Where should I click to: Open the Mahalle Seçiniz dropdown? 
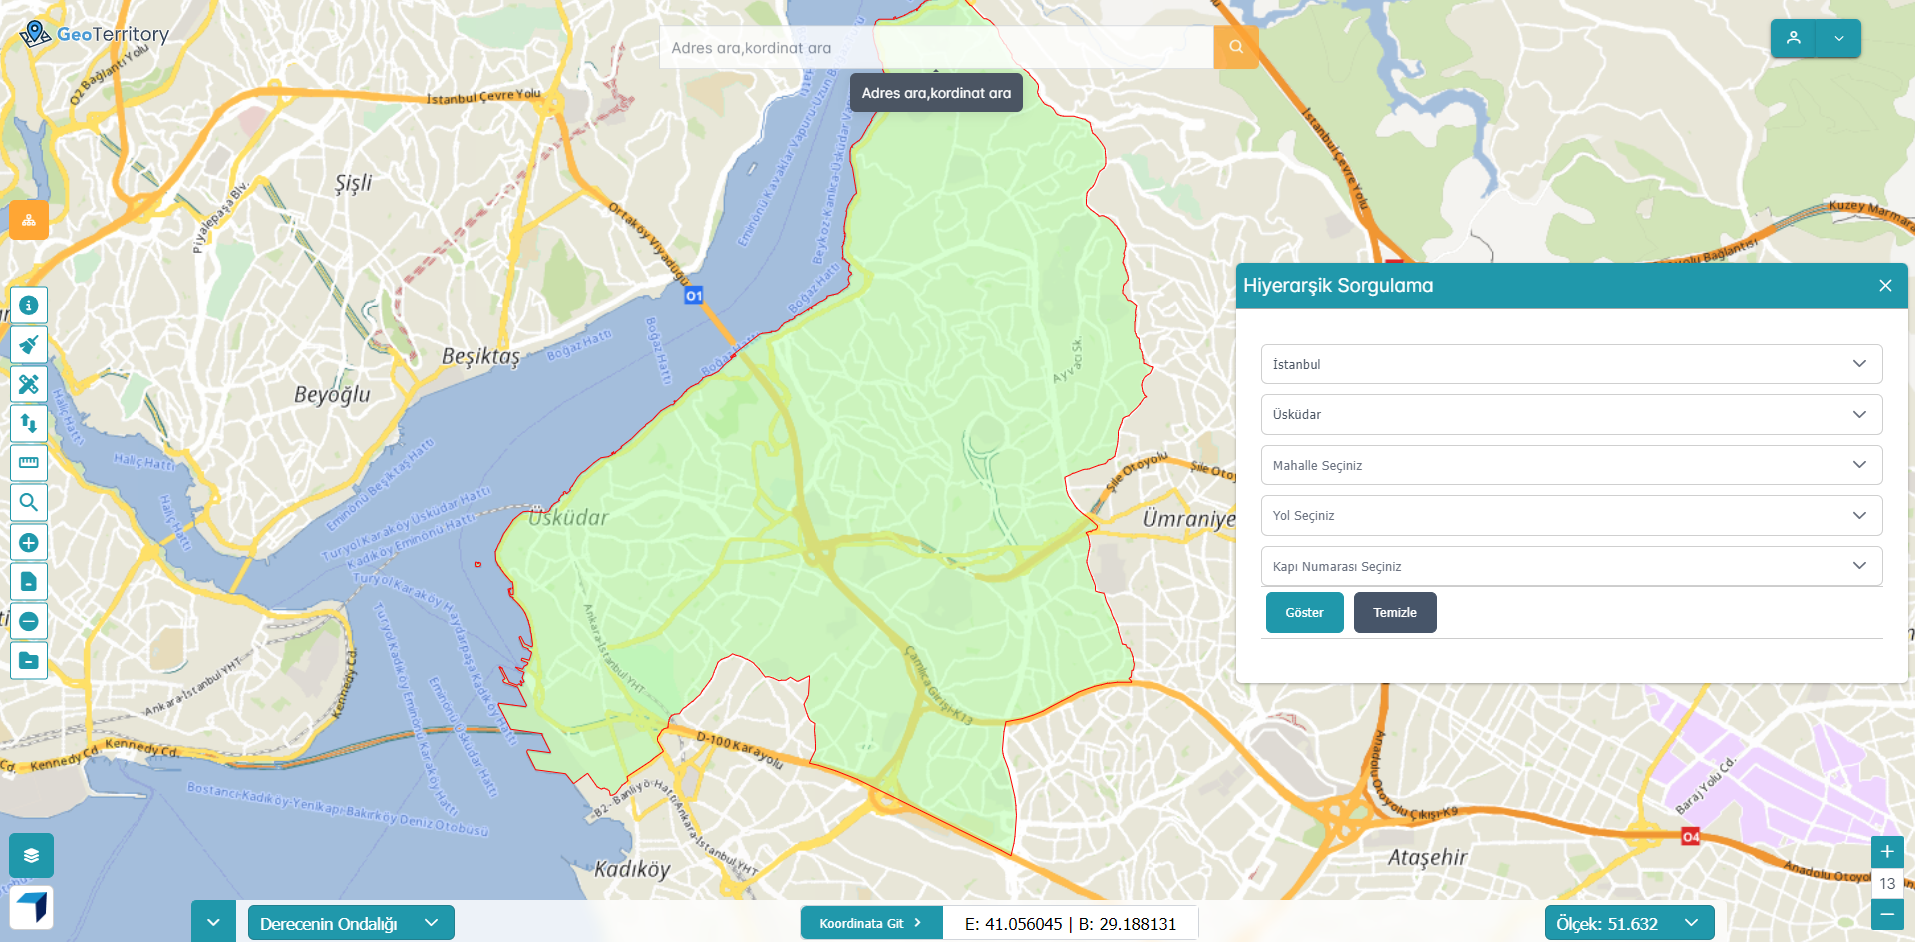click(1570, 465)
